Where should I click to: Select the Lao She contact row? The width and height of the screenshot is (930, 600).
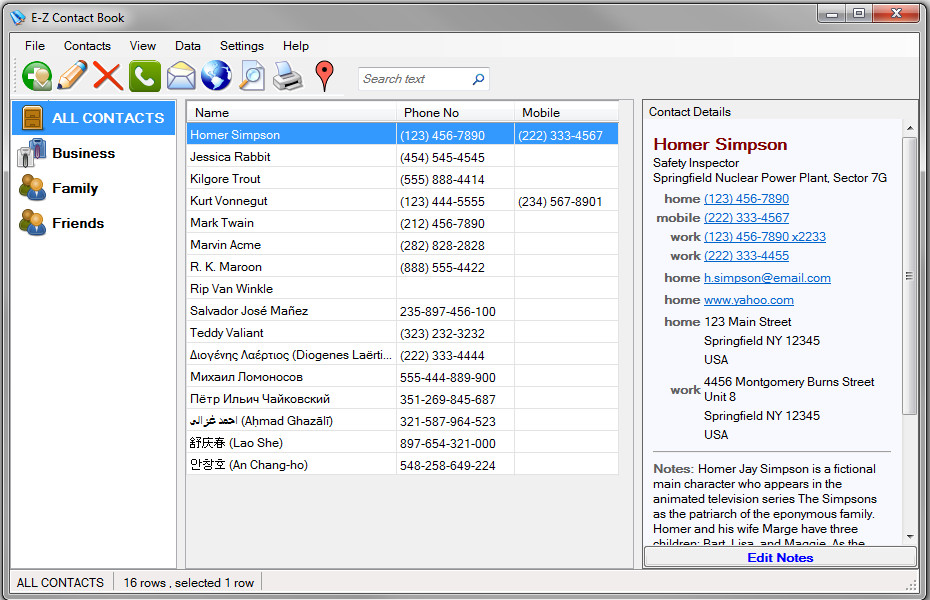[402, 442]
